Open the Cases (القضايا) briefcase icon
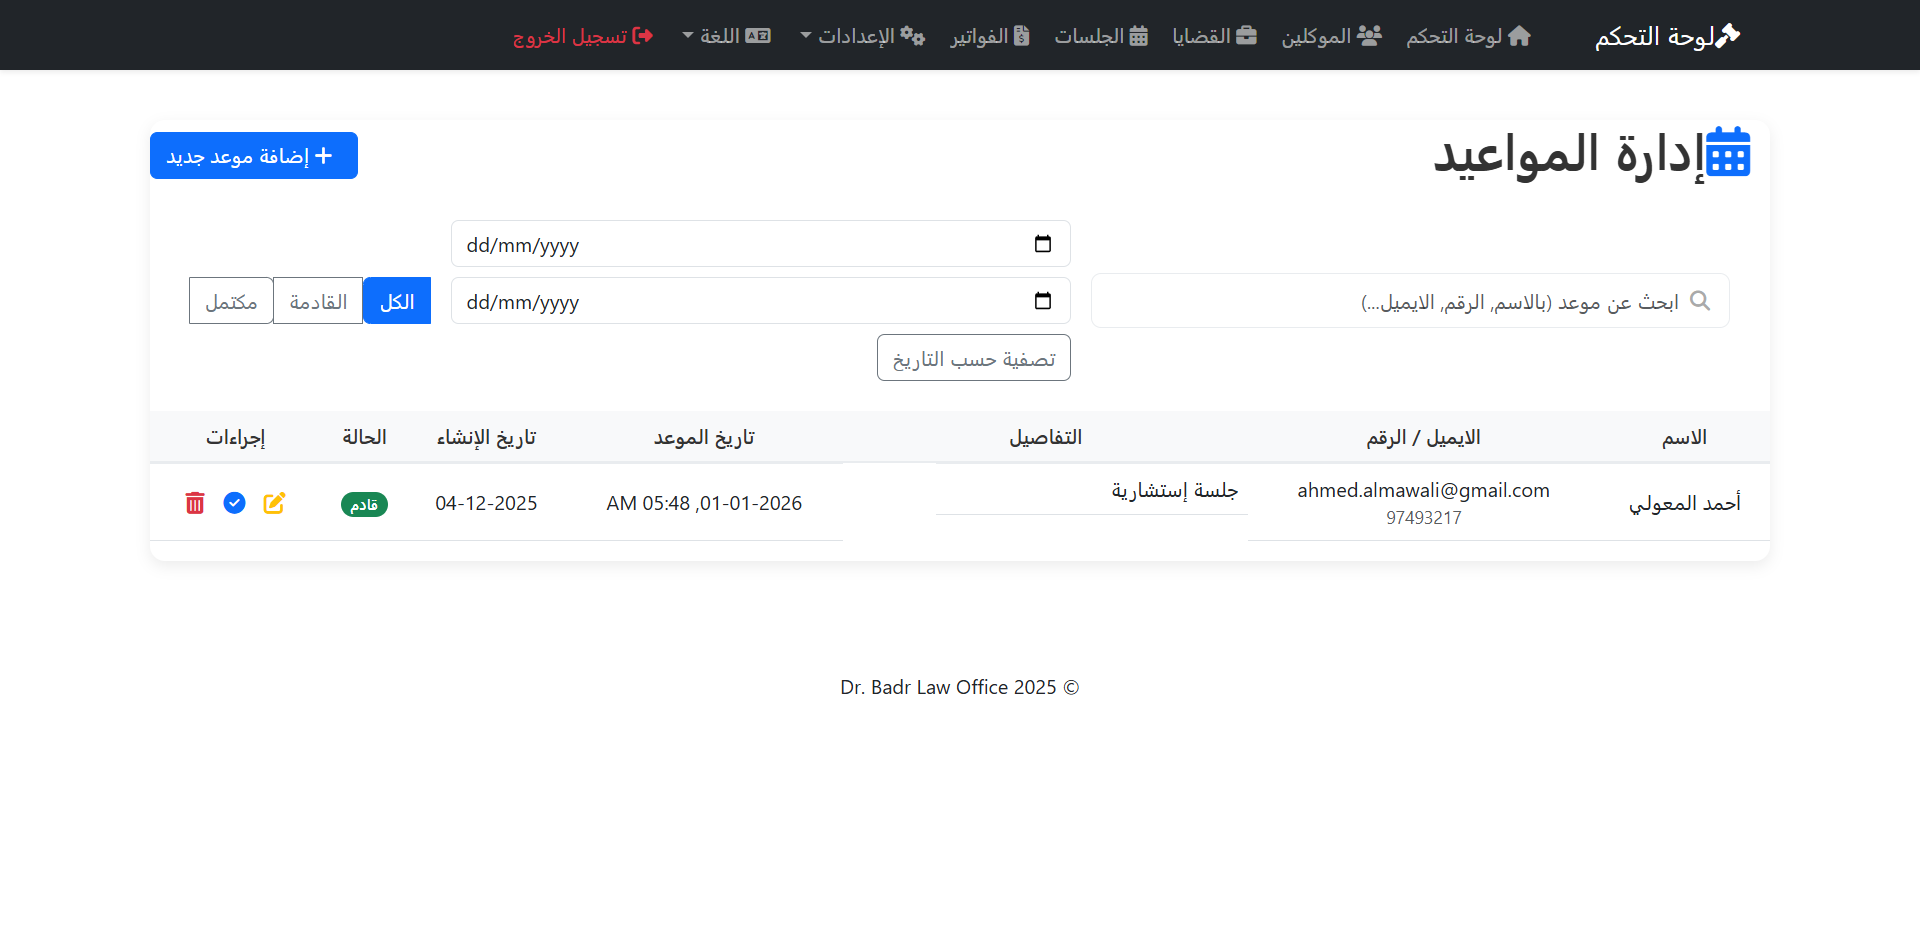This screenshot has width=1920, height=928. coord(1246,34)
